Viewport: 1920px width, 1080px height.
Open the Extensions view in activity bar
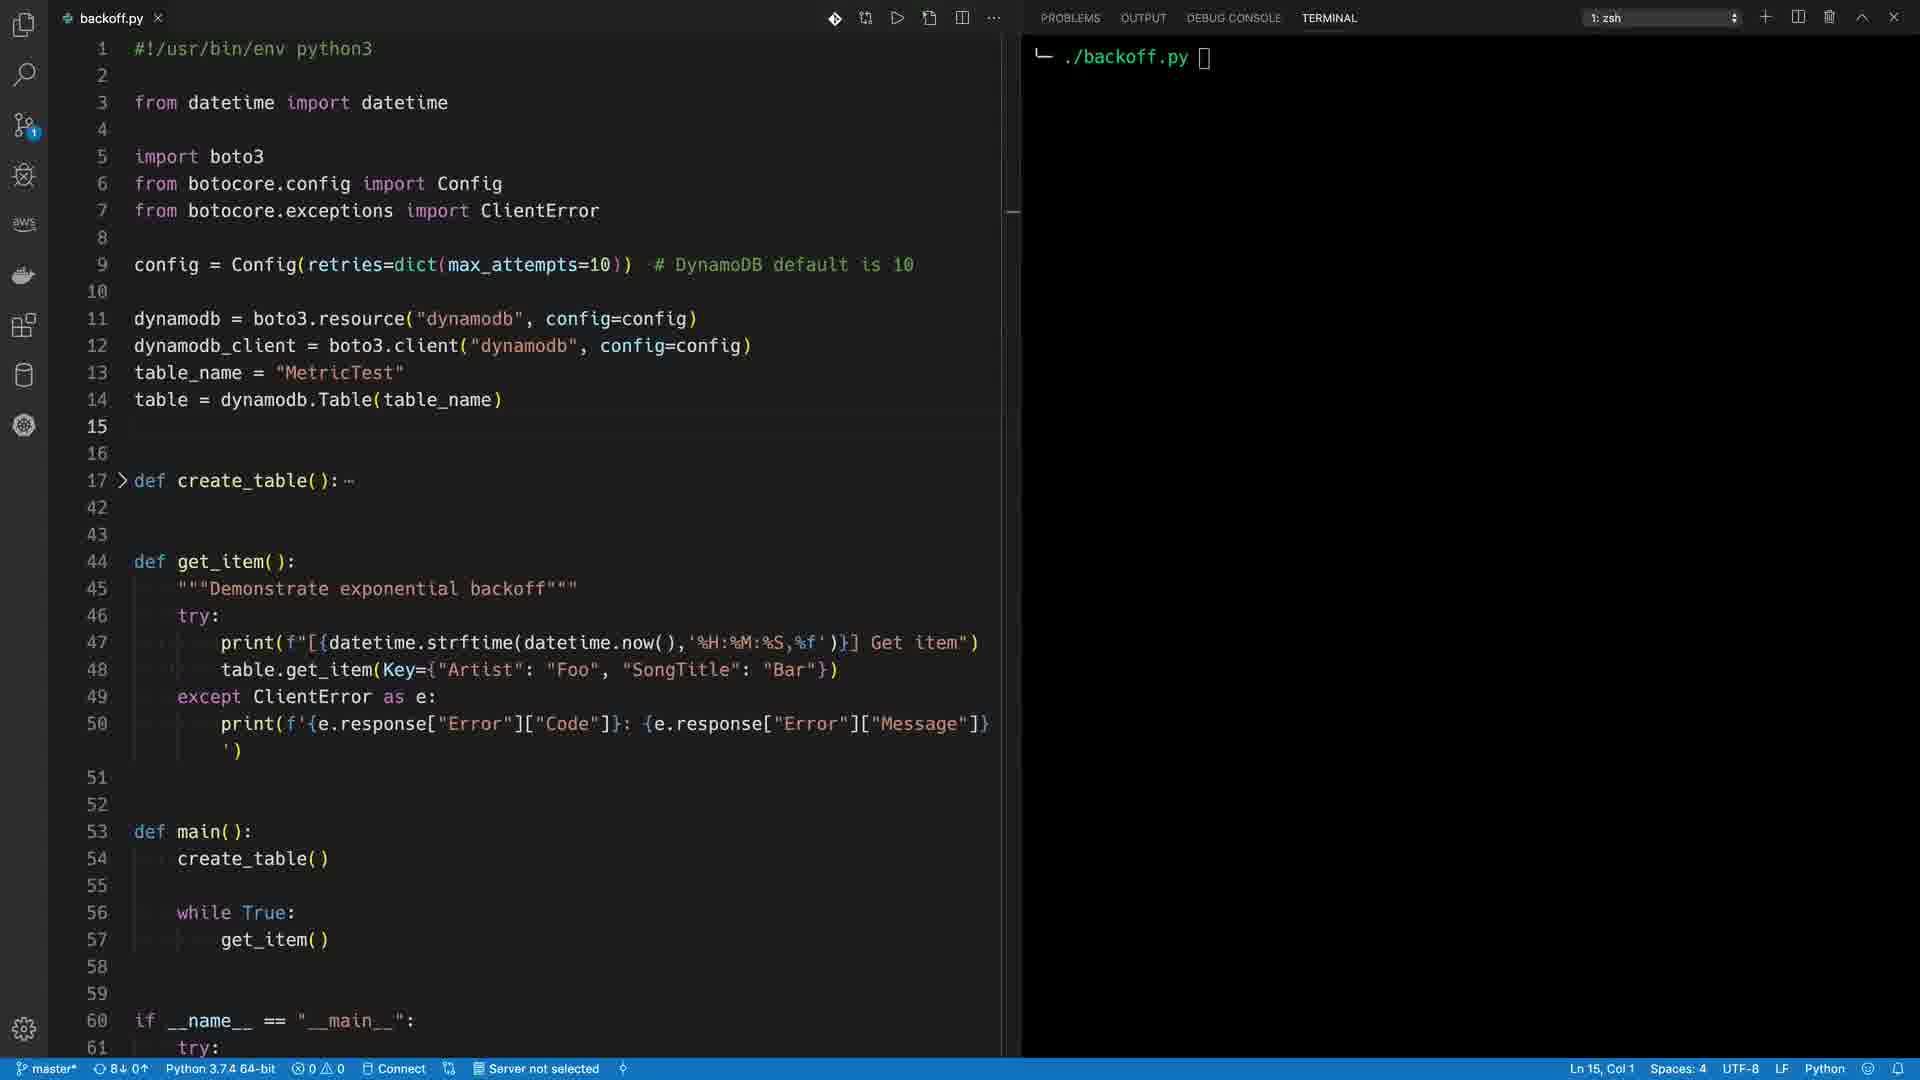[x=24, y=325]
